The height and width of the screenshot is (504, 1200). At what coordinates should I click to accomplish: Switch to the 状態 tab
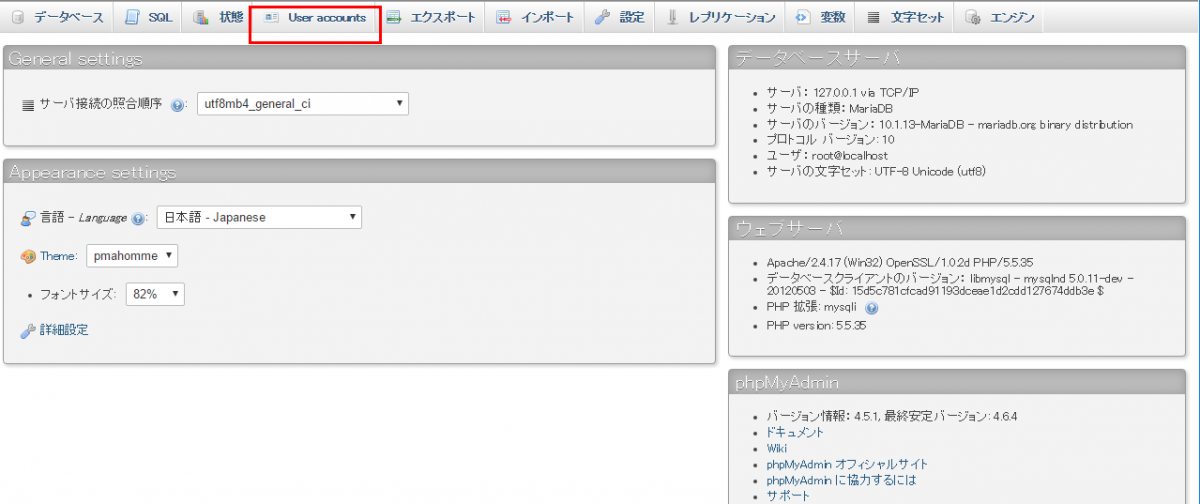click(218, 17)
